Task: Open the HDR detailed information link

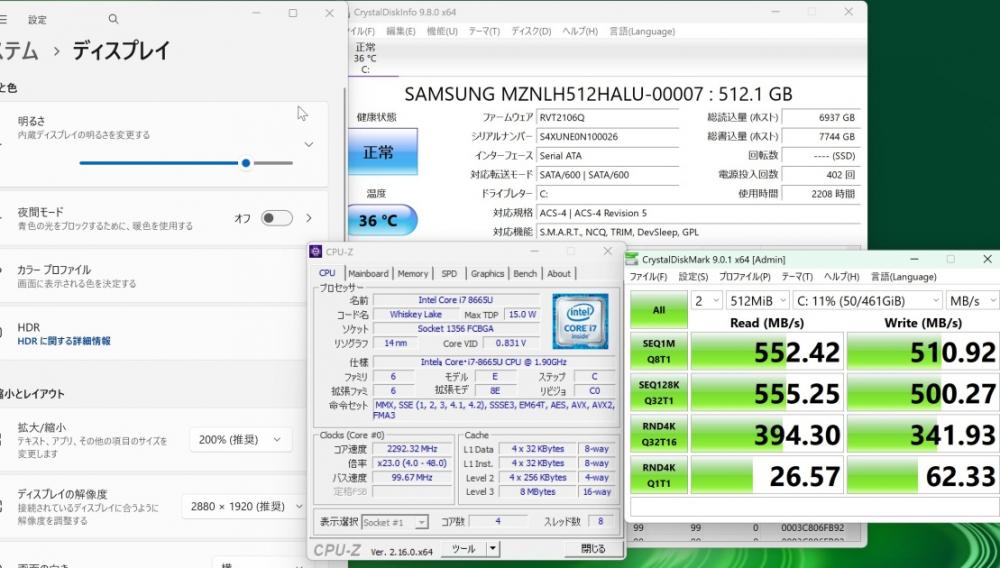Action: tap(64, 341)
